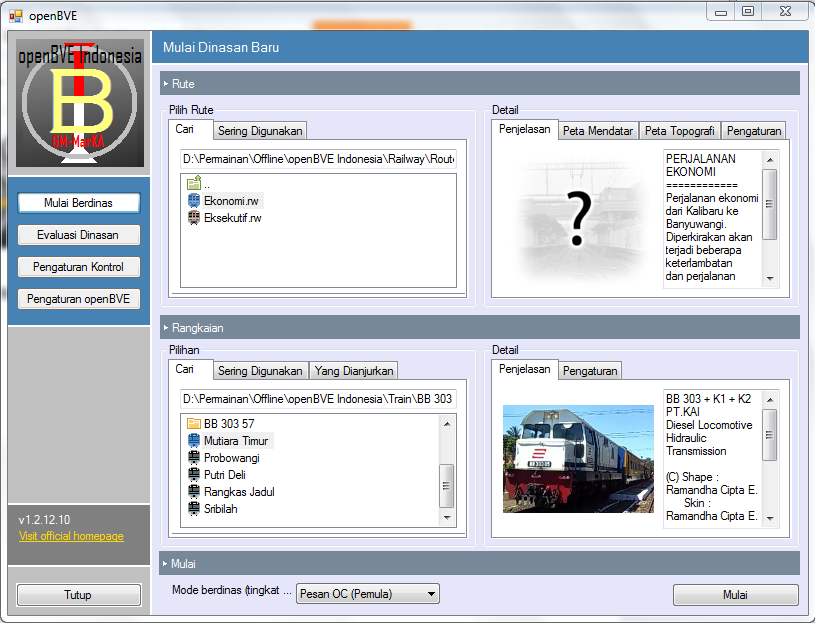The width and height of the screenshot is (815, 623).
Task: Click the BB 303 57 folder icon
Action: pos(194,423)
